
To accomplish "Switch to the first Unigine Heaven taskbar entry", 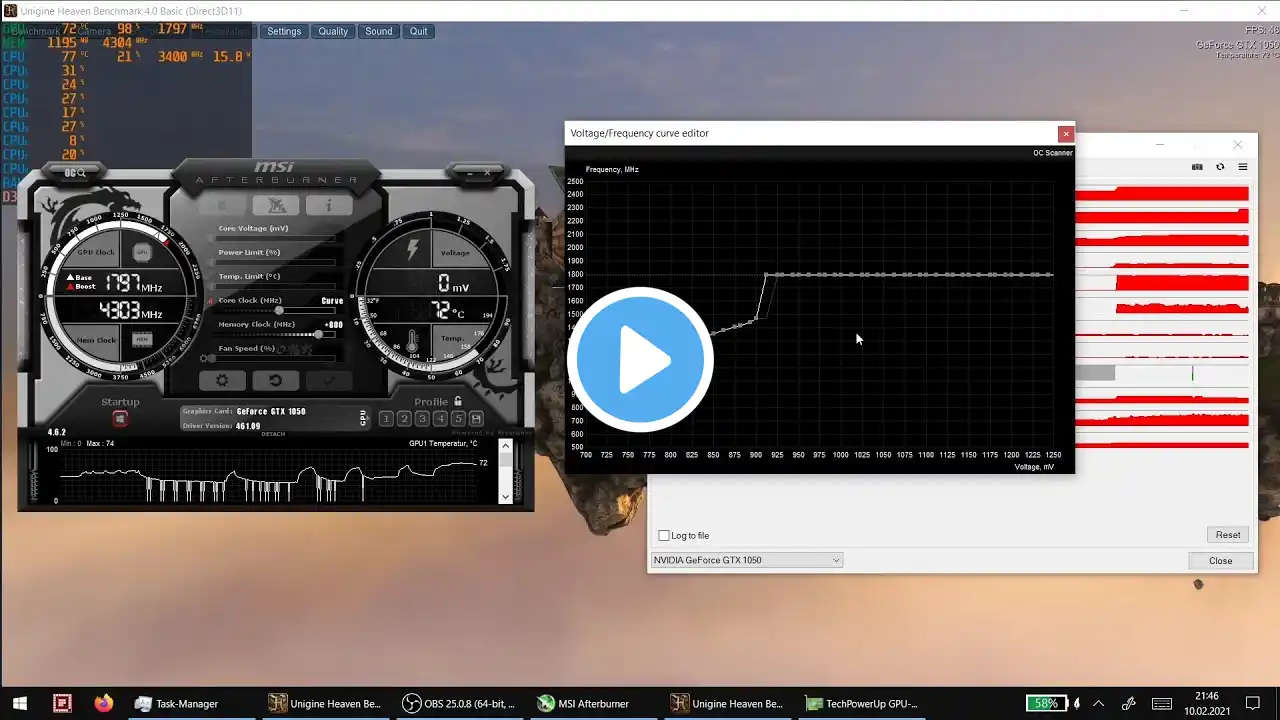I will (325, 703).
